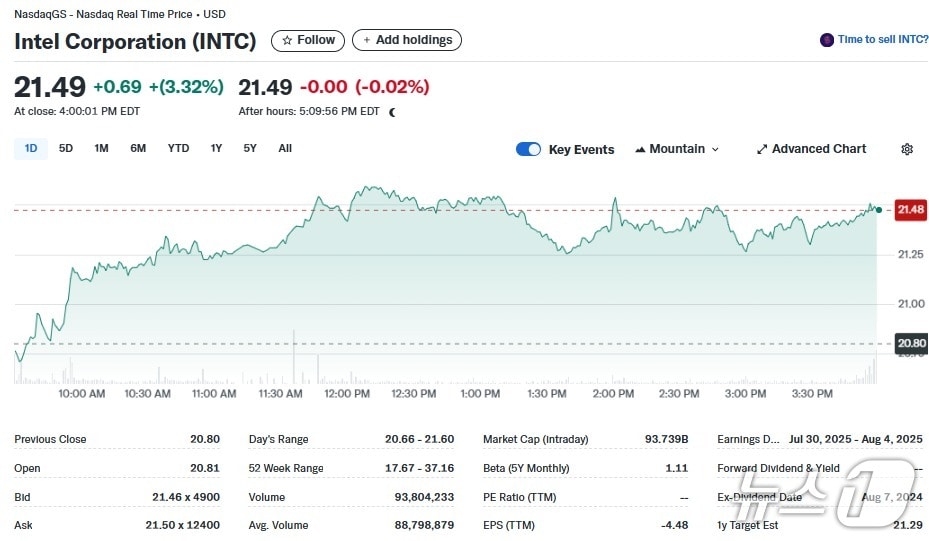929x541 pixels.
Task: Switch chart to the All range
Action: click(285, 148)
